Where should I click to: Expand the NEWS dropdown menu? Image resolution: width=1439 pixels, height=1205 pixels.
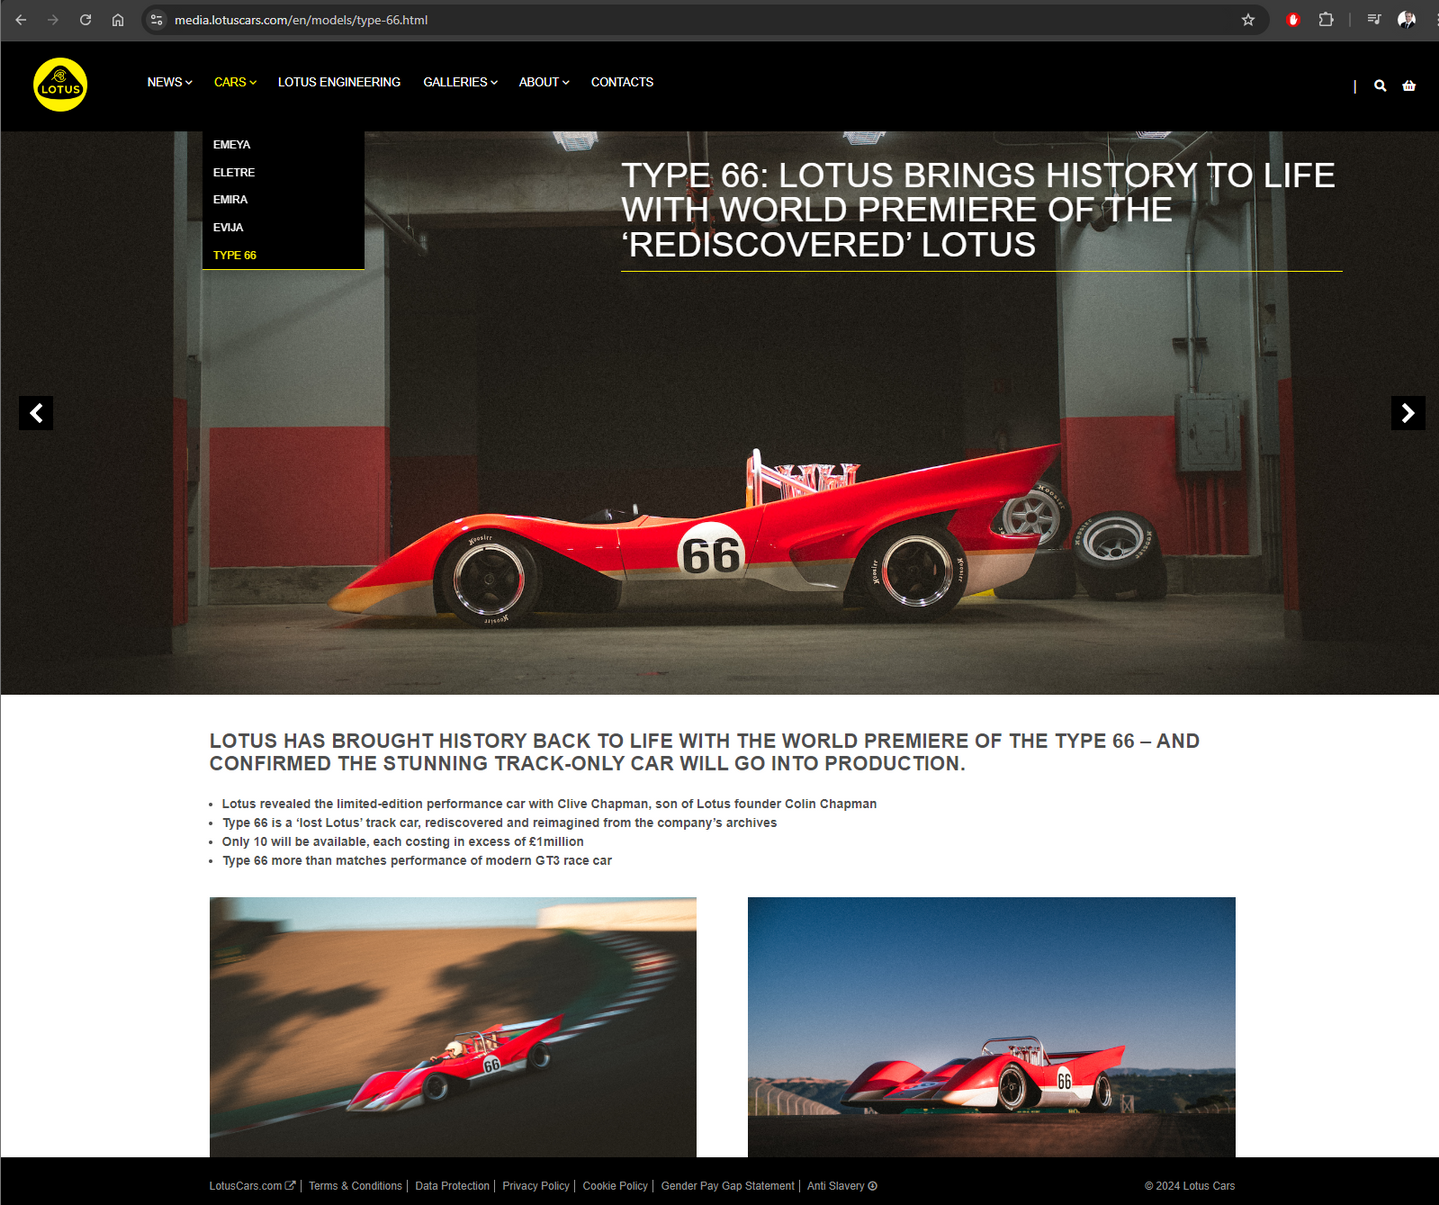click(169, 82)
